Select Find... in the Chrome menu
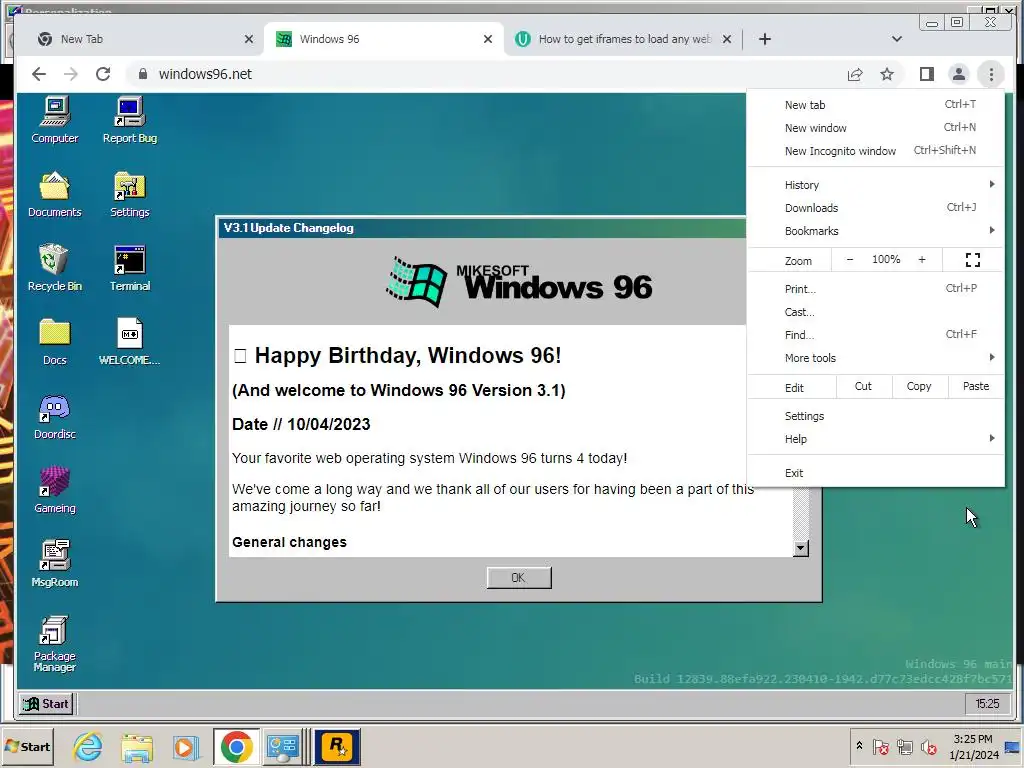1024x768 pixels. pos(875,334)
